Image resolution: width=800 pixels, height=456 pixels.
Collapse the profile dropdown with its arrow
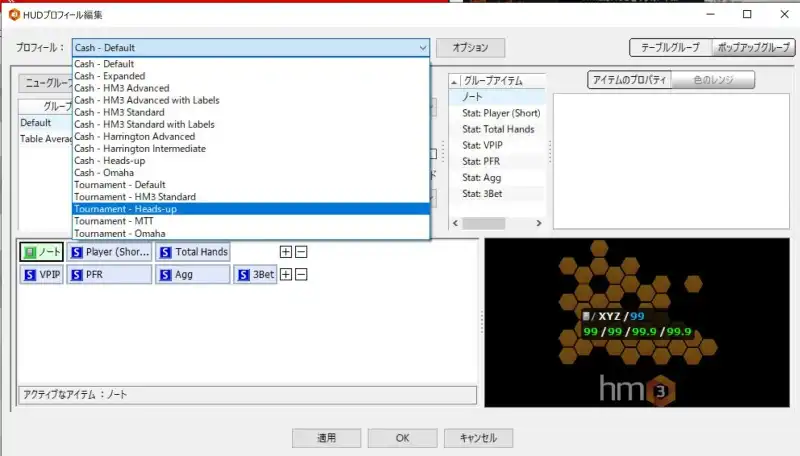(x=423, y=48)
